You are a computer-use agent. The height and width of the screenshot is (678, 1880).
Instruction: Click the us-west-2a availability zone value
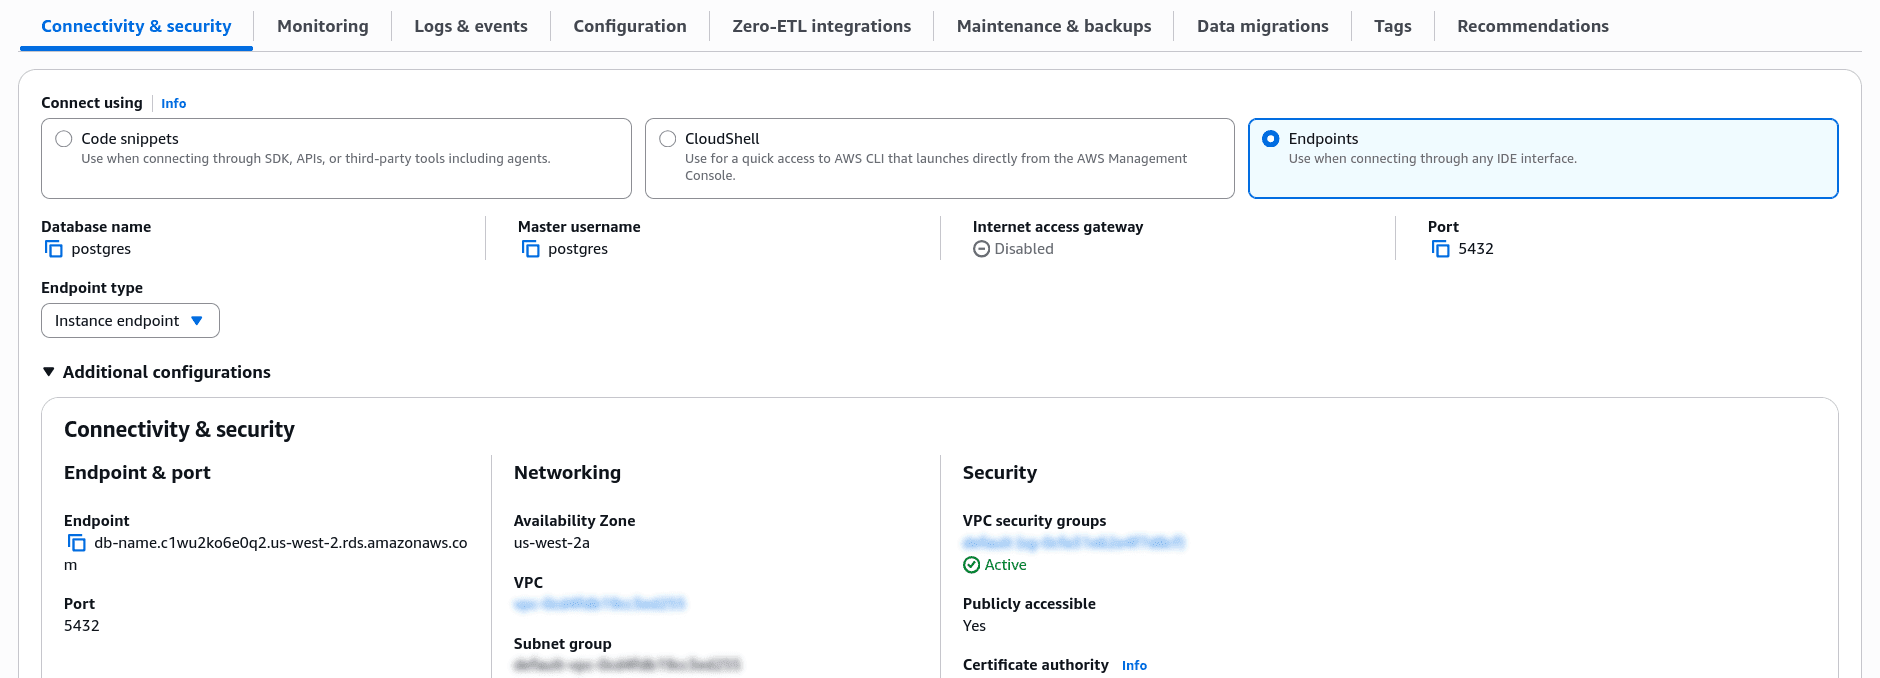[x=552, y=543]
